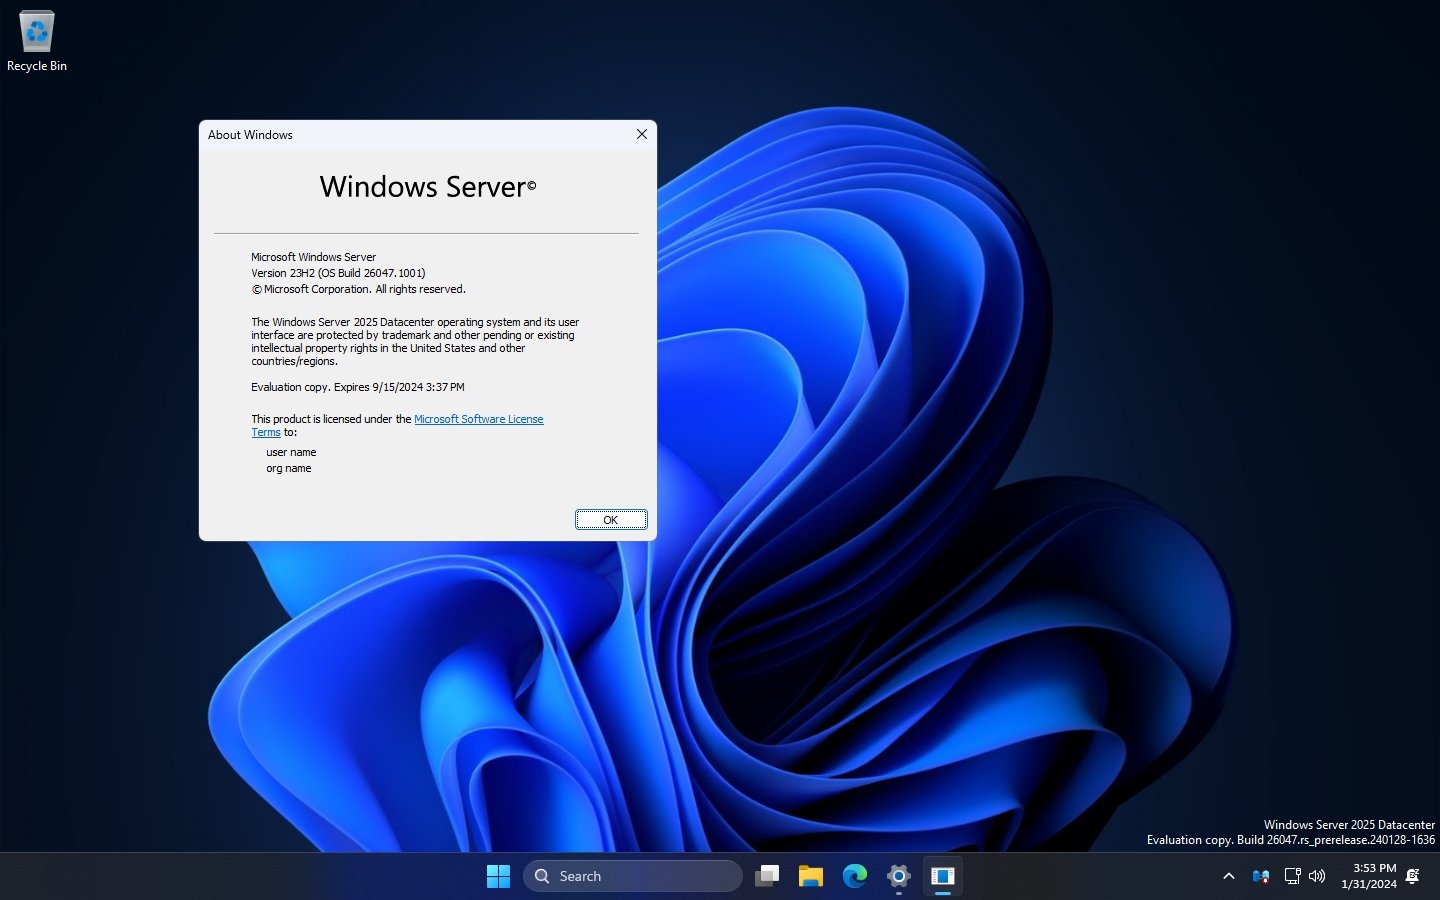Open network status tray icon
1440x900 pixels.
point(1292,876)
